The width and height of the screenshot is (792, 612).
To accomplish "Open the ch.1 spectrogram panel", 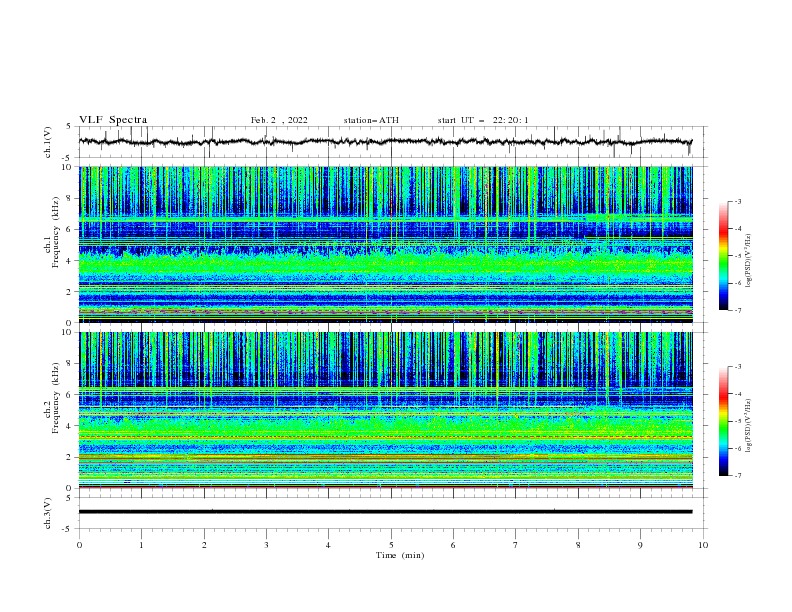I will pos(386,244).
